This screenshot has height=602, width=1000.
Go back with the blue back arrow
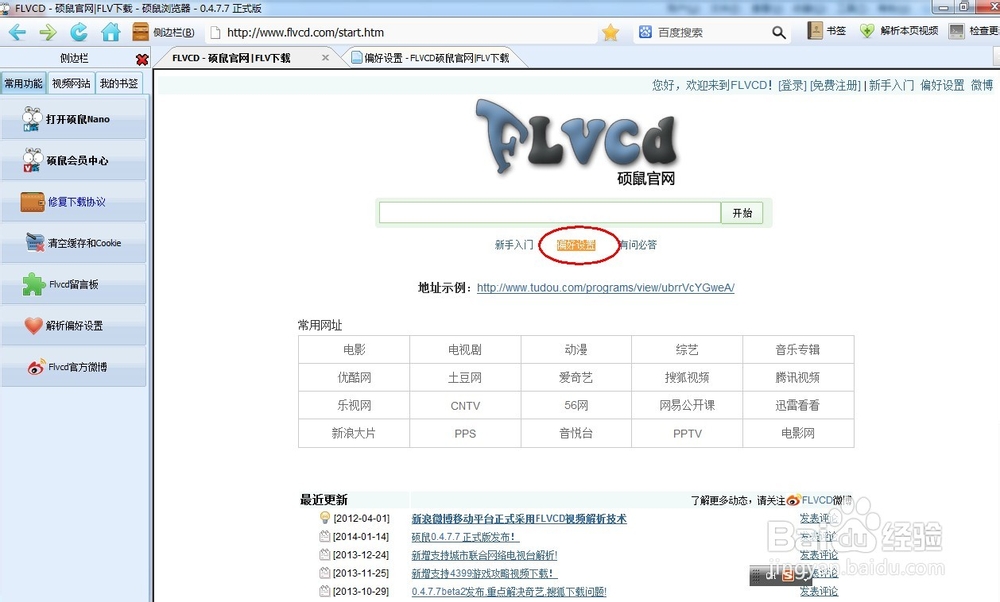tap(17, 32)
